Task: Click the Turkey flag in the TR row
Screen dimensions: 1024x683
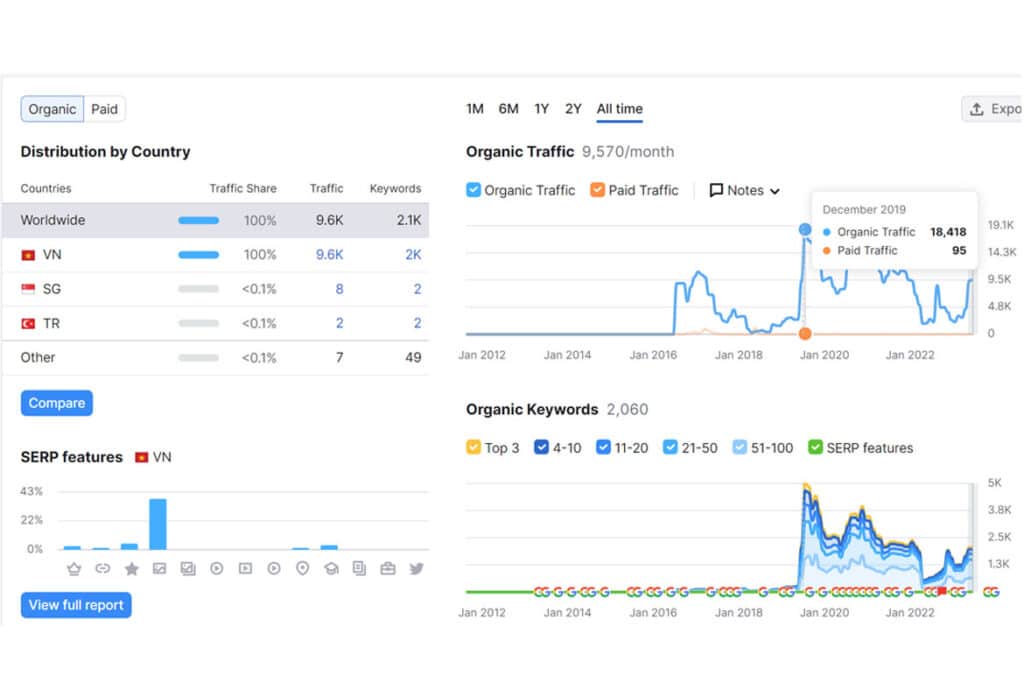Action: point(28,323)
